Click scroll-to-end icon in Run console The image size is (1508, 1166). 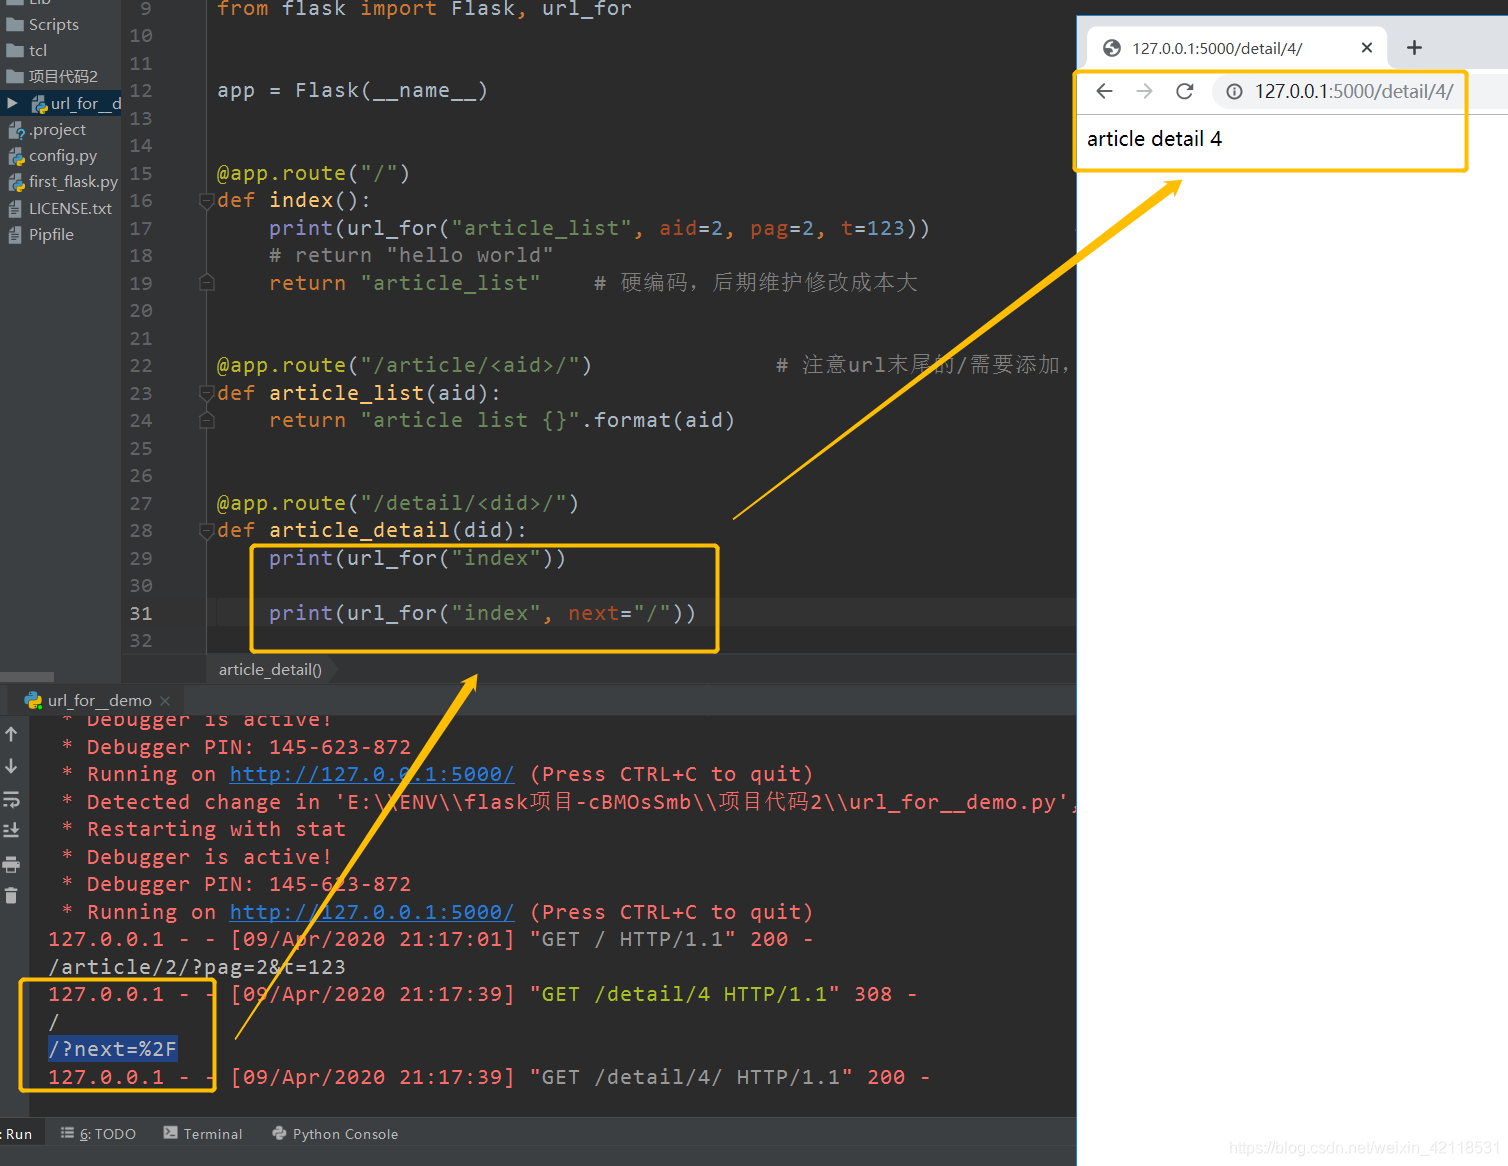coord(11,831)
